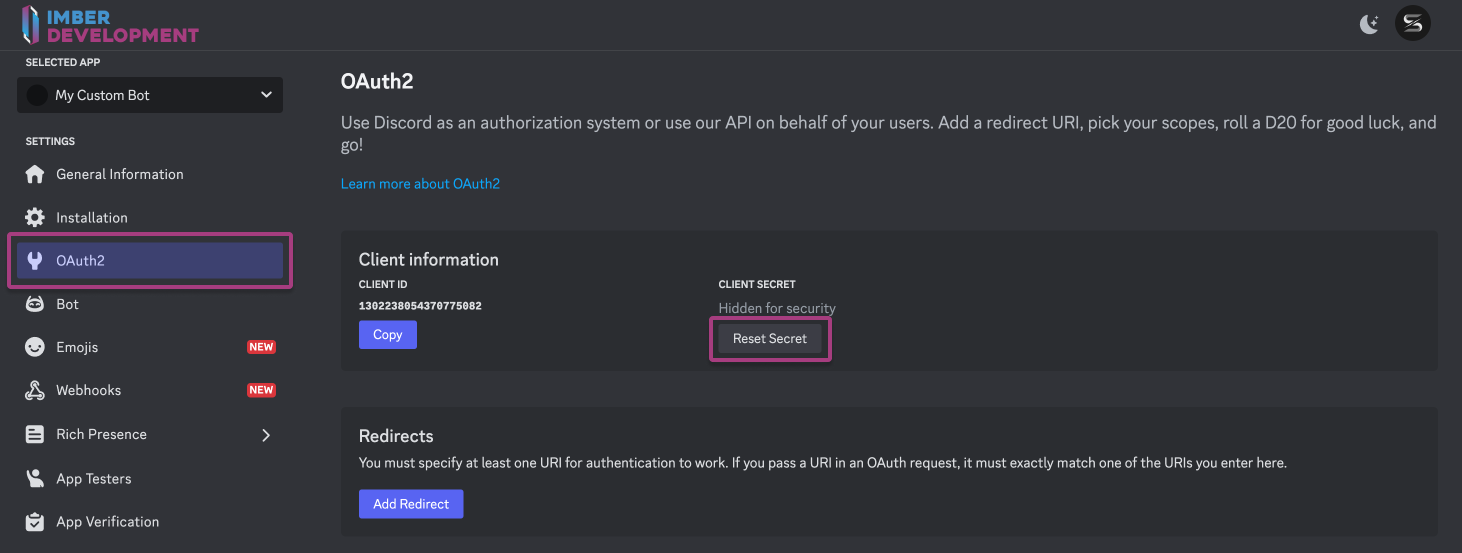Image resolution: width=1462 pixels, height=553 pixels.
Task: Open the My Custom Bot app dropdown
Action: (150, 95)
